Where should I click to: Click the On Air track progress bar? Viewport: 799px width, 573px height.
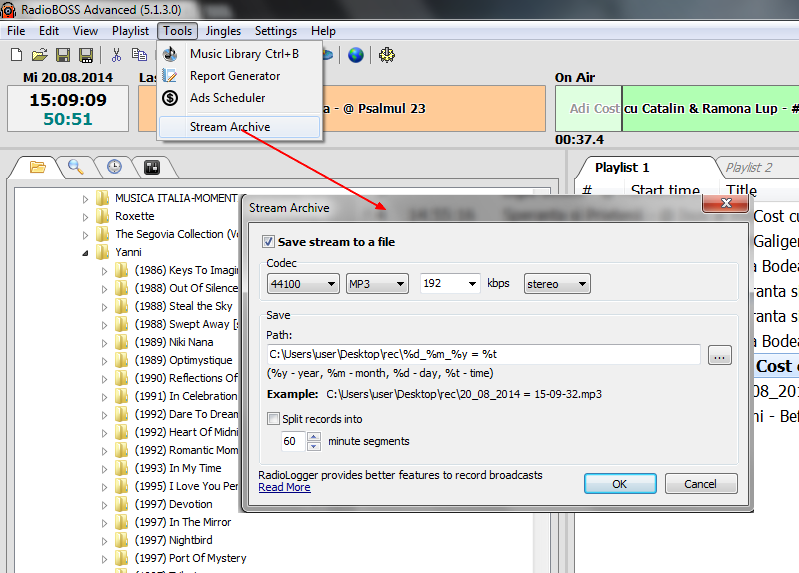677,109
